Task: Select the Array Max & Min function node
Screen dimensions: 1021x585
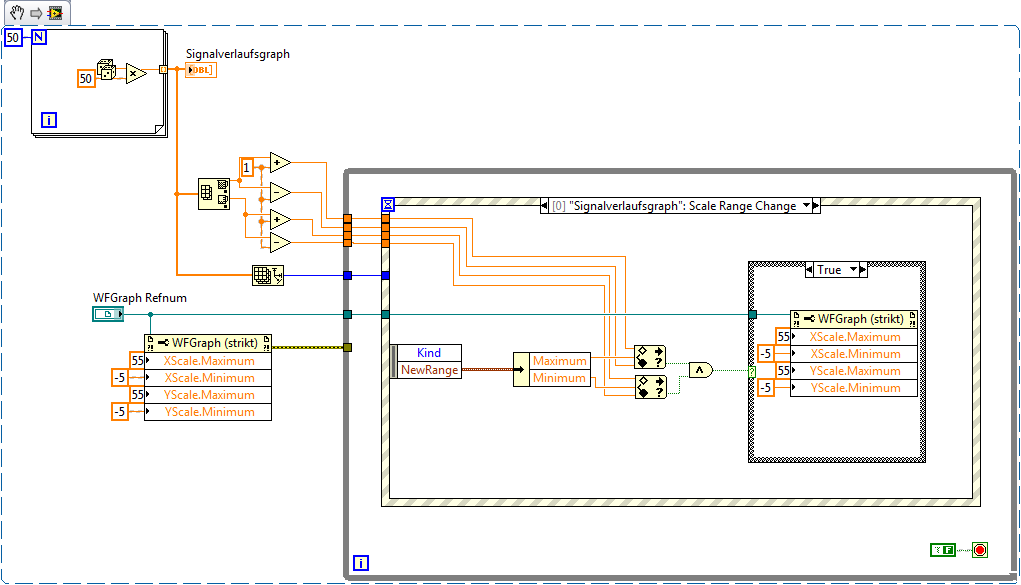Action: [214, 194]
